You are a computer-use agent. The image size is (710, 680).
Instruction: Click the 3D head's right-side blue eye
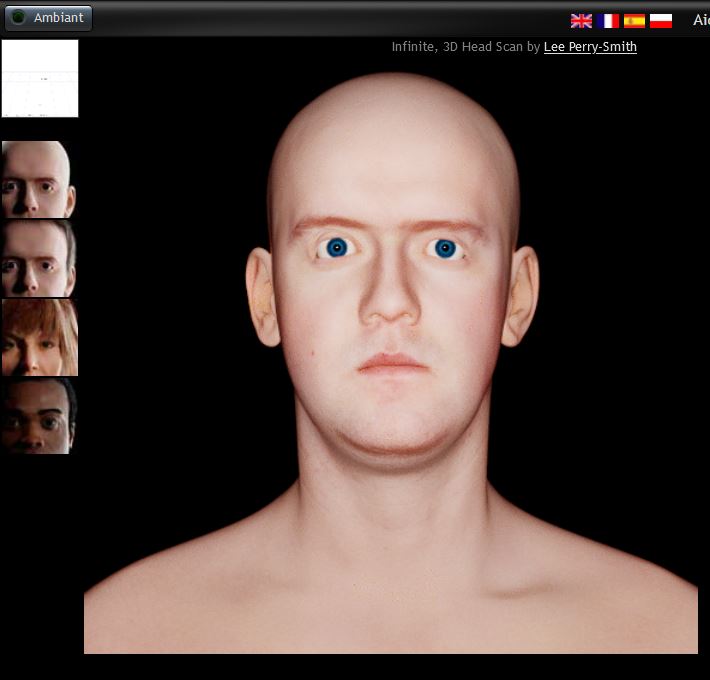pyautogui.click(x=445, y=248)
